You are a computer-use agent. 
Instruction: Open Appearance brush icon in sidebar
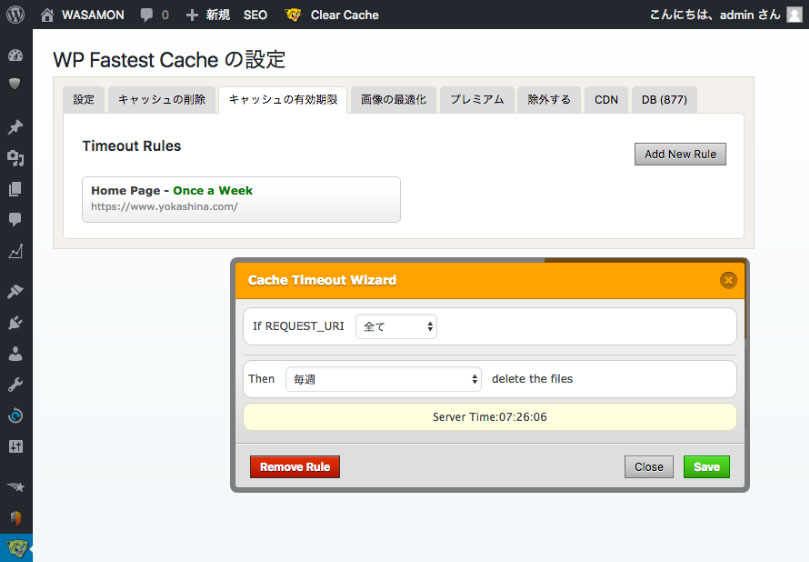click(x=15, y=292)
